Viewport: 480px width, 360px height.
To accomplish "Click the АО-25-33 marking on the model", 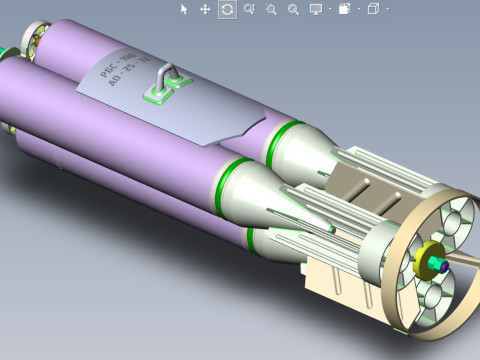I will coord(129,72).
